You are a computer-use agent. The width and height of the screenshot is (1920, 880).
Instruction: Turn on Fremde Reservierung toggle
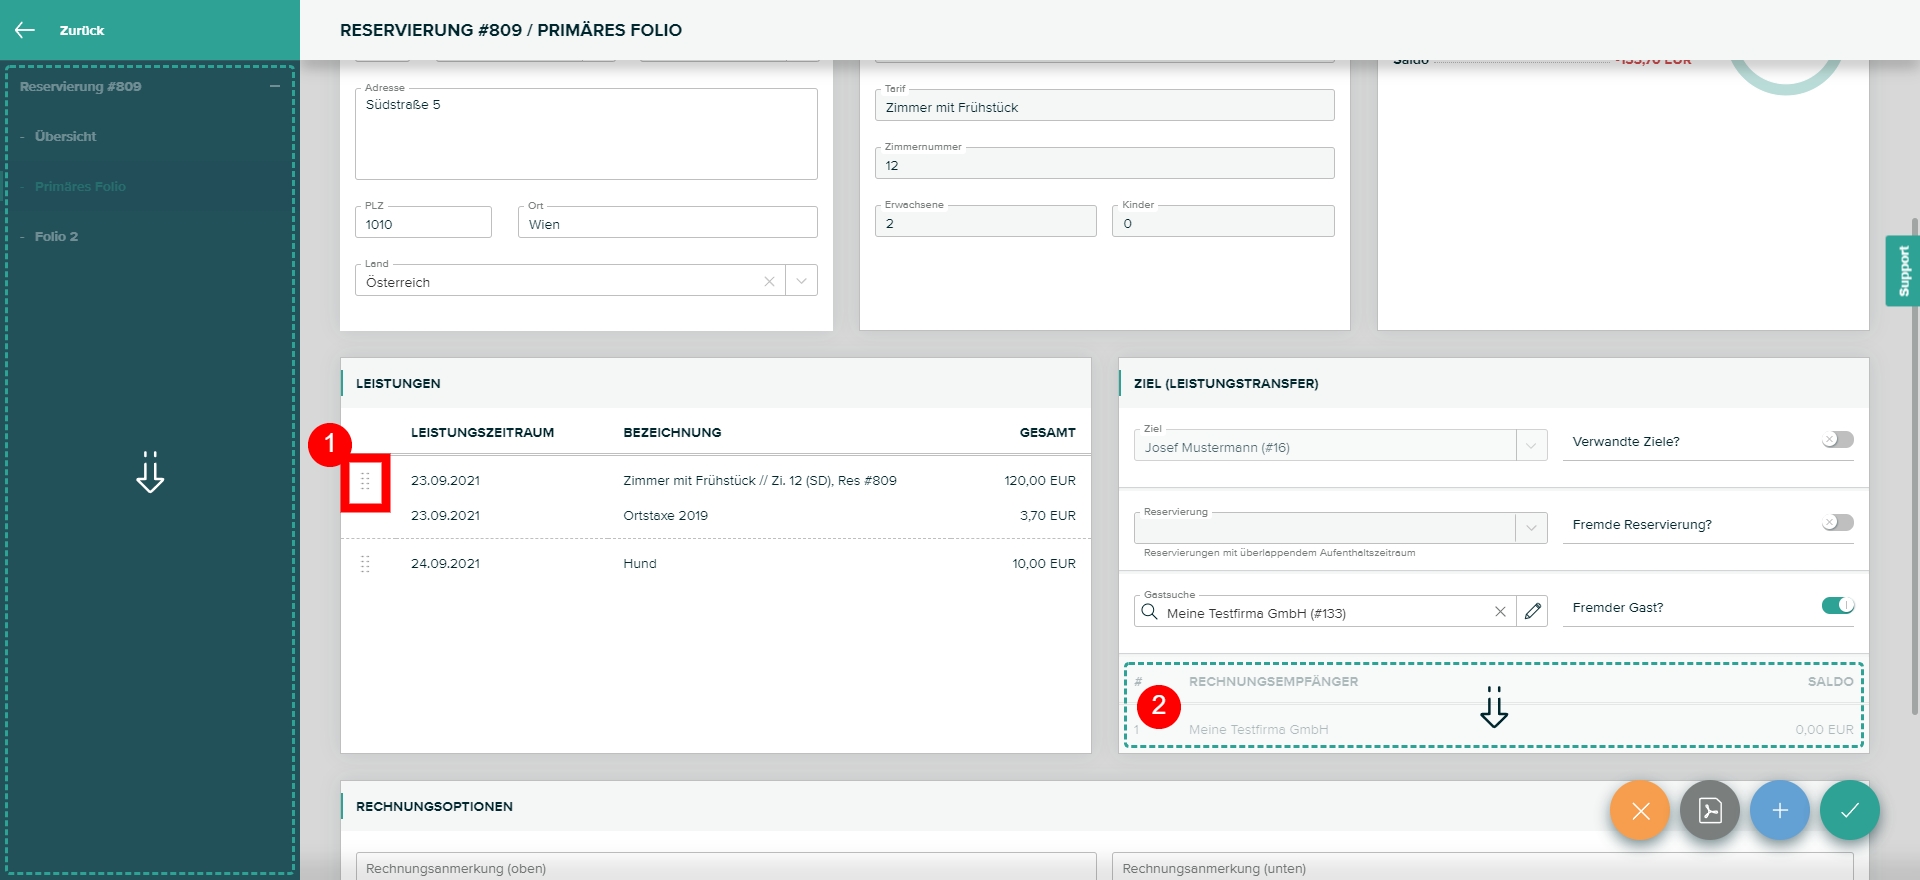click(x=1837, y=523)
